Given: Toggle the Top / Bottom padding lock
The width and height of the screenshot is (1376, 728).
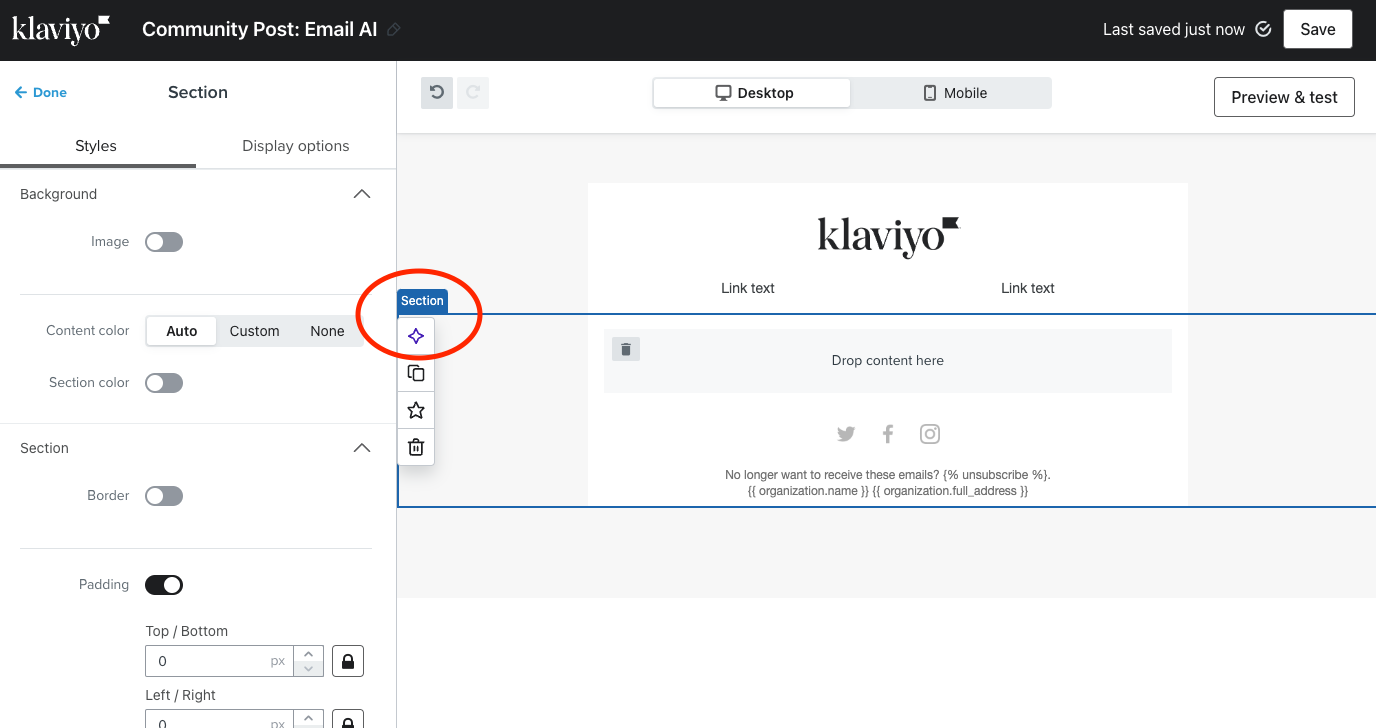Looking at the screenshot, I should point(348,661).
